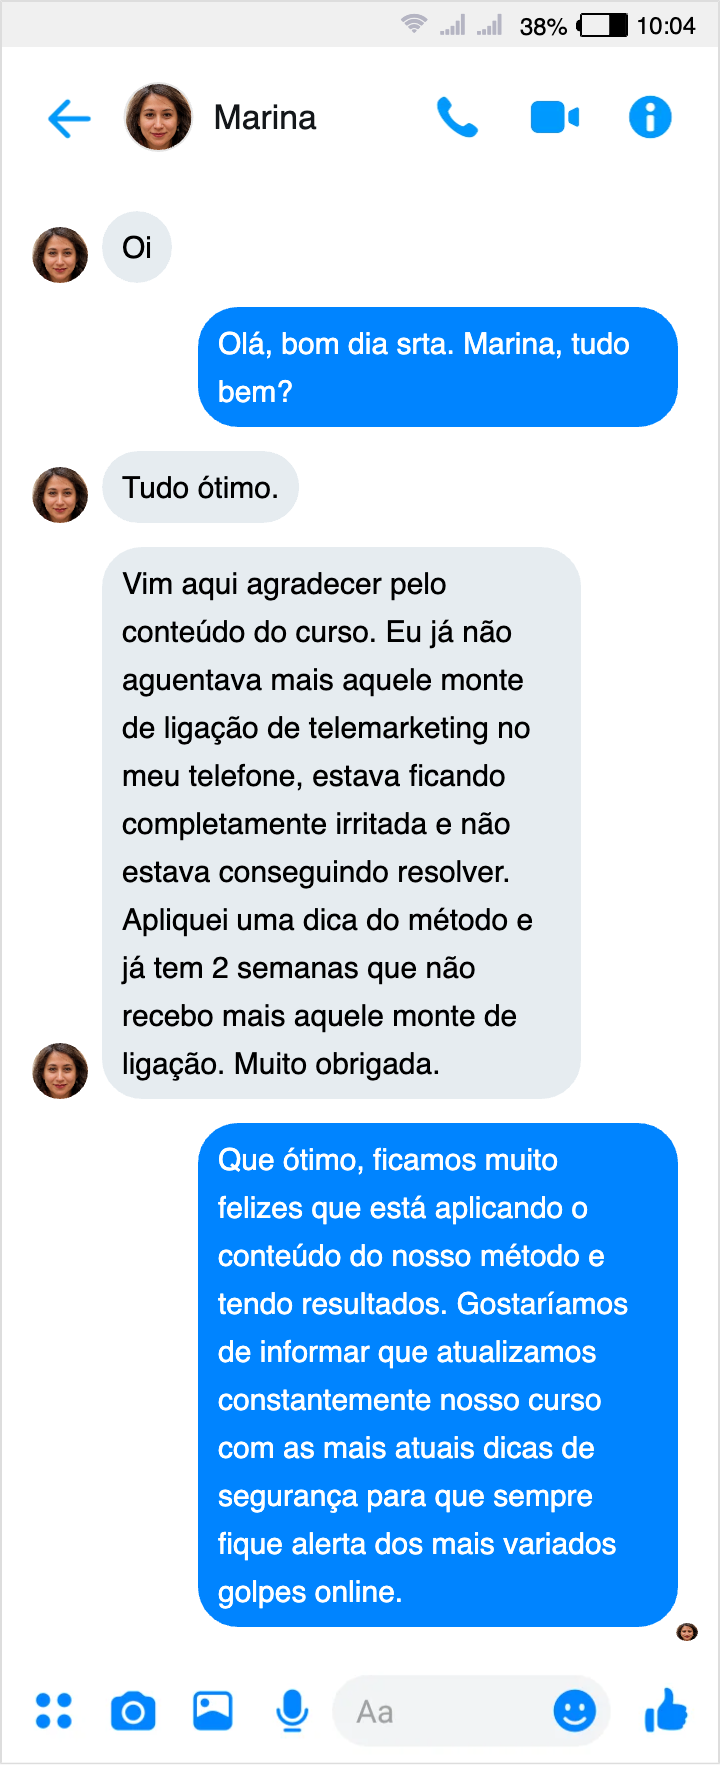Send a thumbs-up like
The width and height of the screenshot is (720, 1766).
click(666, 1710)
